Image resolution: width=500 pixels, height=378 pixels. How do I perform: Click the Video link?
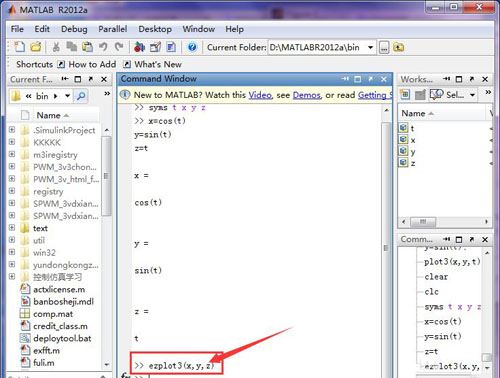(260, 95)
